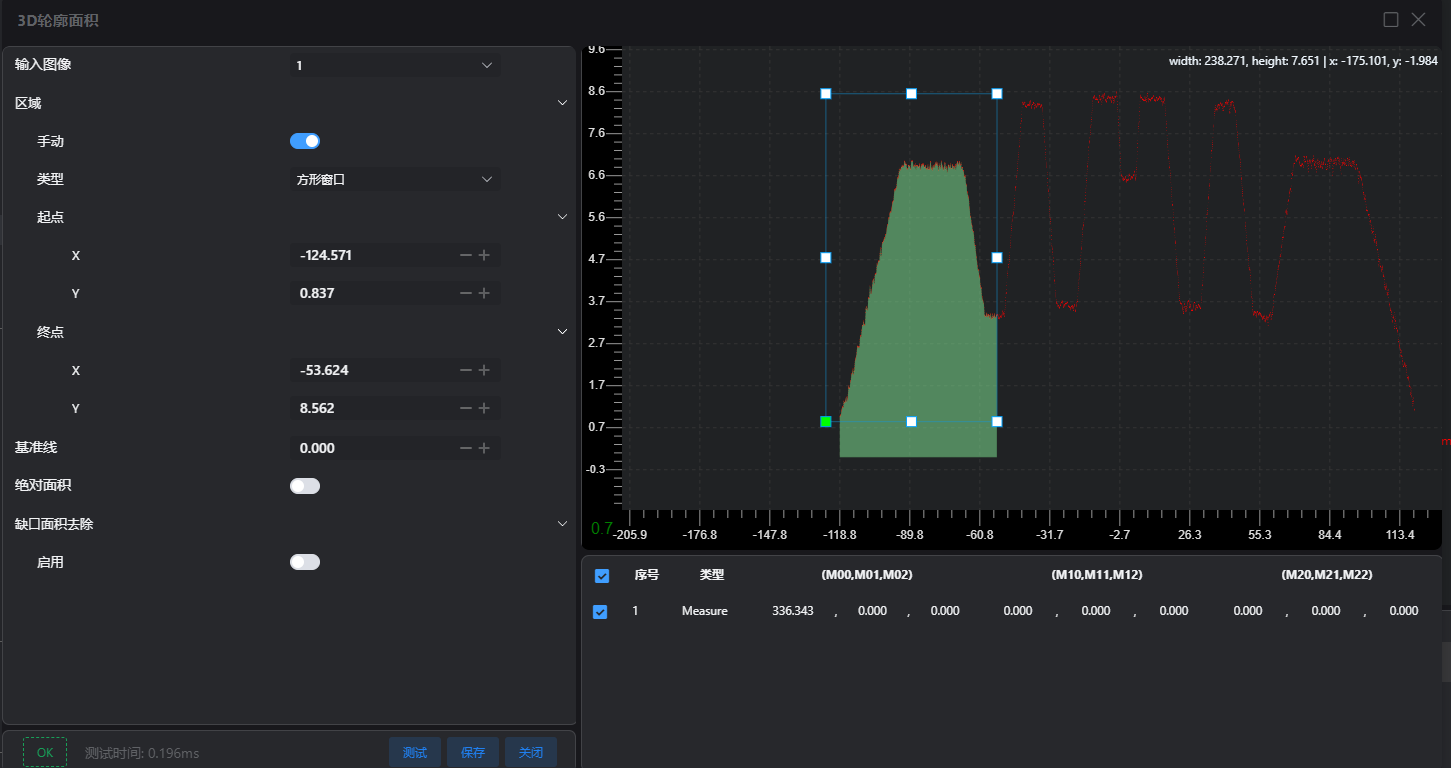This screenshot has height=768, width=1451.
Task: Uncheck the header checkbox in results table
Action: [x=602, y=576]
